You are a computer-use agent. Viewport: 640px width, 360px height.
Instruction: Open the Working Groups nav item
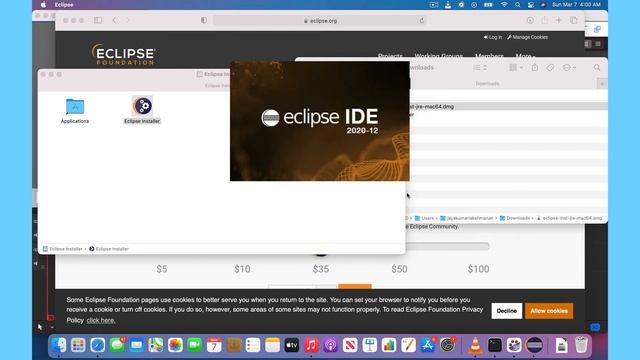(439, 56)
